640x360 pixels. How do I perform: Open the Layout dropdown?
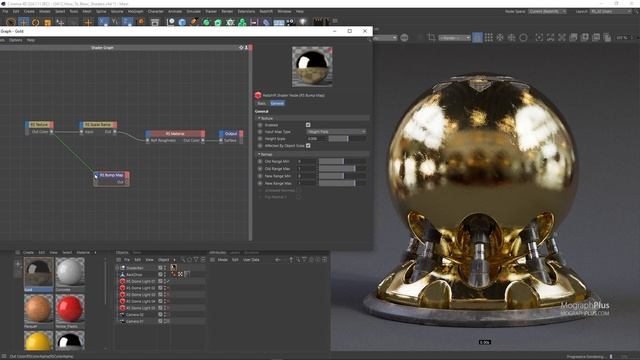(x=611, y=11)
